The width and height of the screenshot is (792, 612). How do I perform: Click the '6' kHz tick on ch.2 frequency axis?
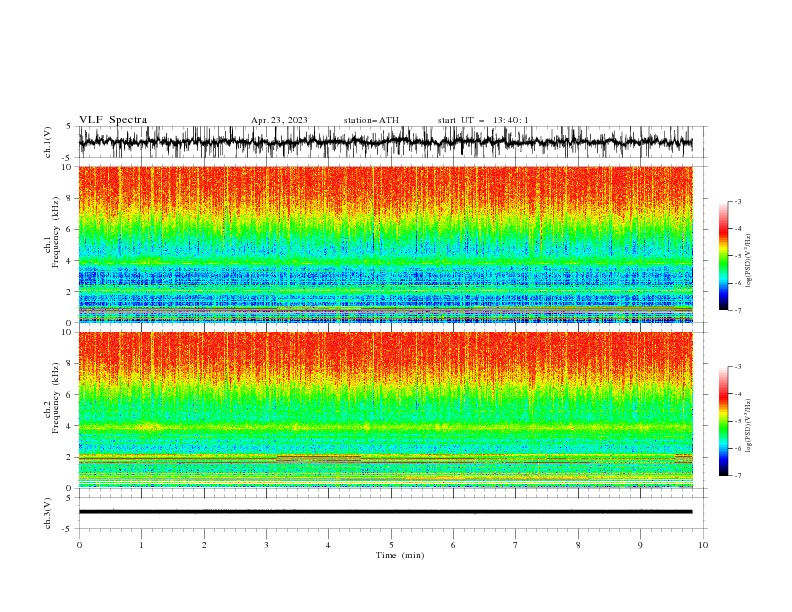pos(71,395)
